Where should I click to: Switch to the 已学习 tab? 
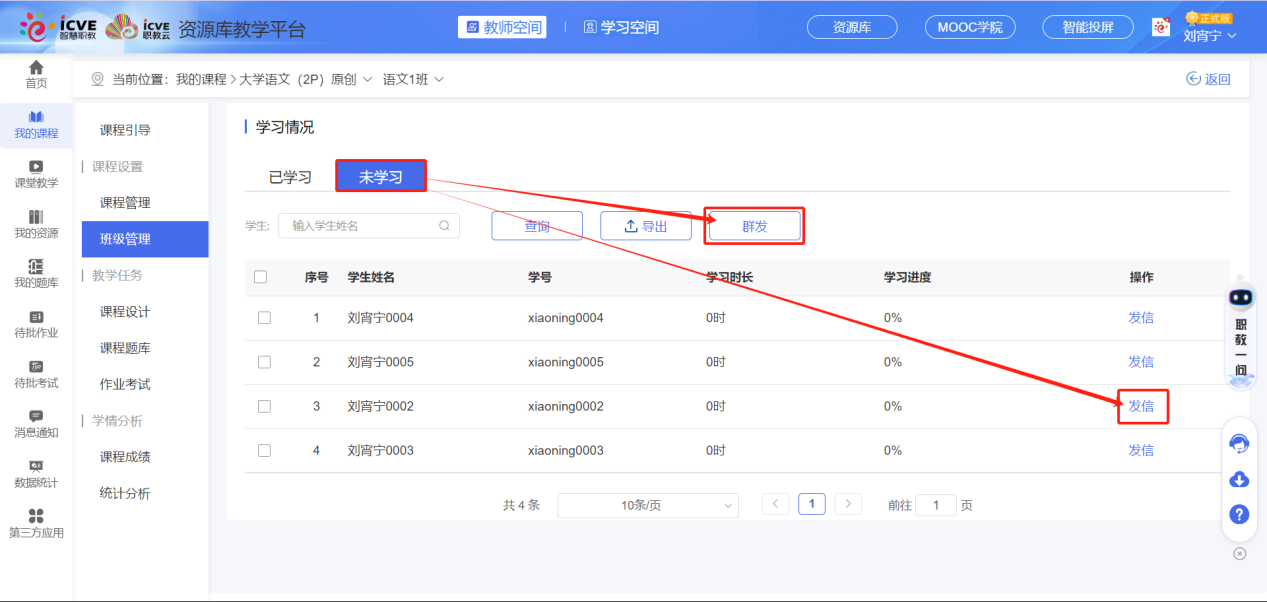290,178
